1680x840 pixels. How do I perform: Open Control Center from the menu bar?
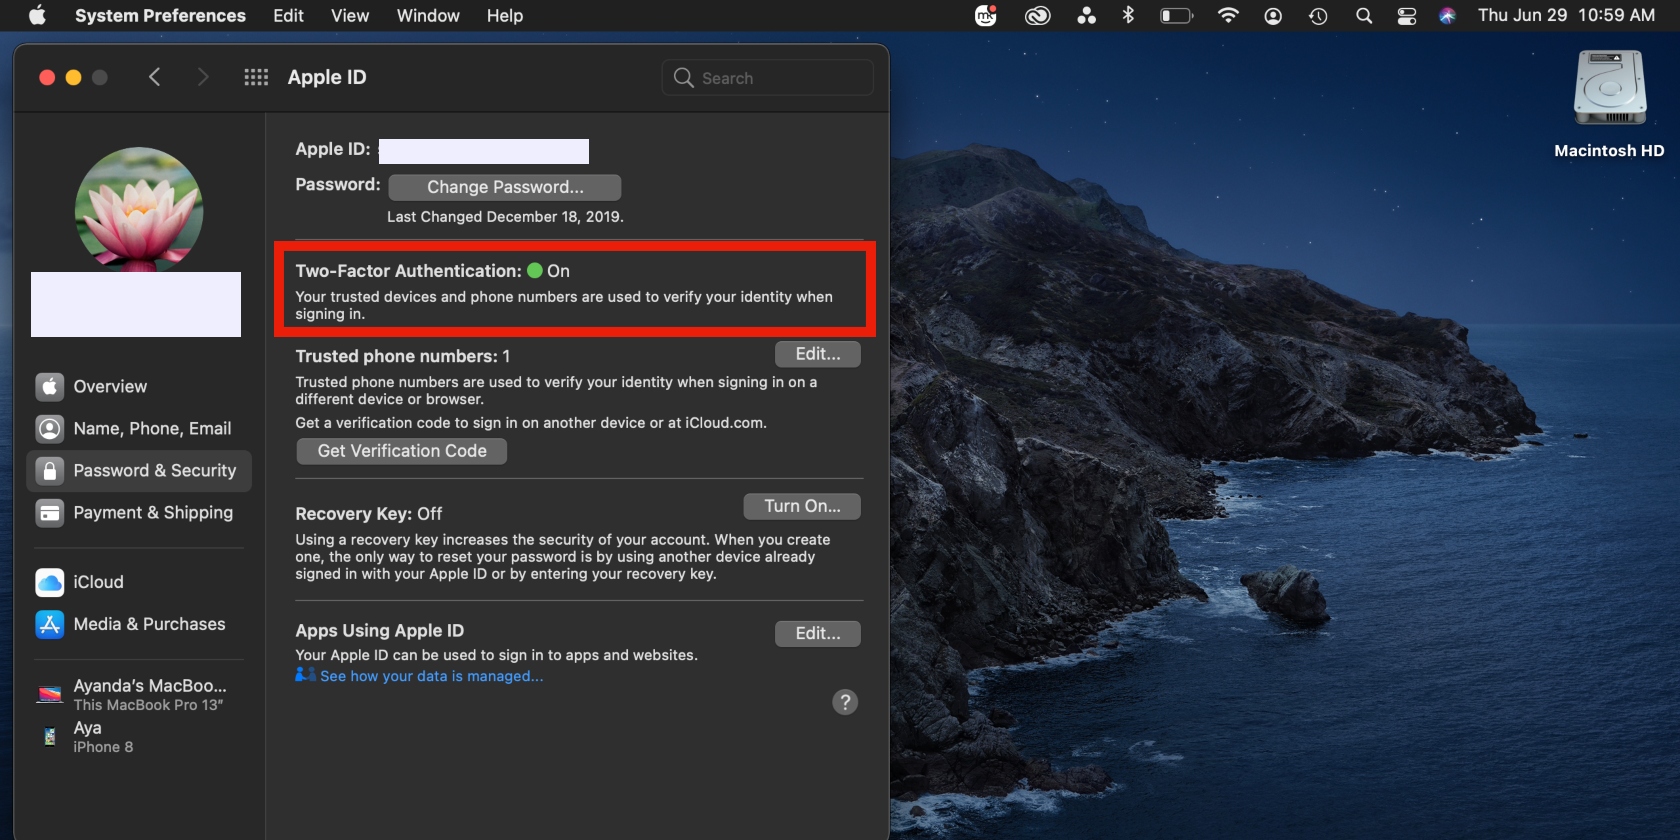tap(1407, 16)
